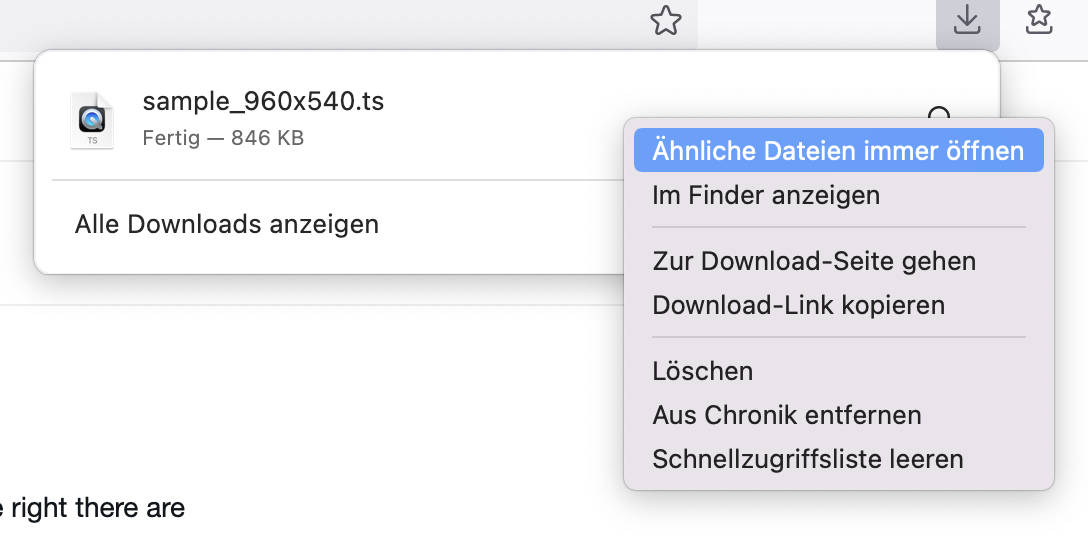Select 'Zur Download-Seite gehen'
This screenshot has width=1088, height=542.
pyautogui.click(x=814, y=261)
